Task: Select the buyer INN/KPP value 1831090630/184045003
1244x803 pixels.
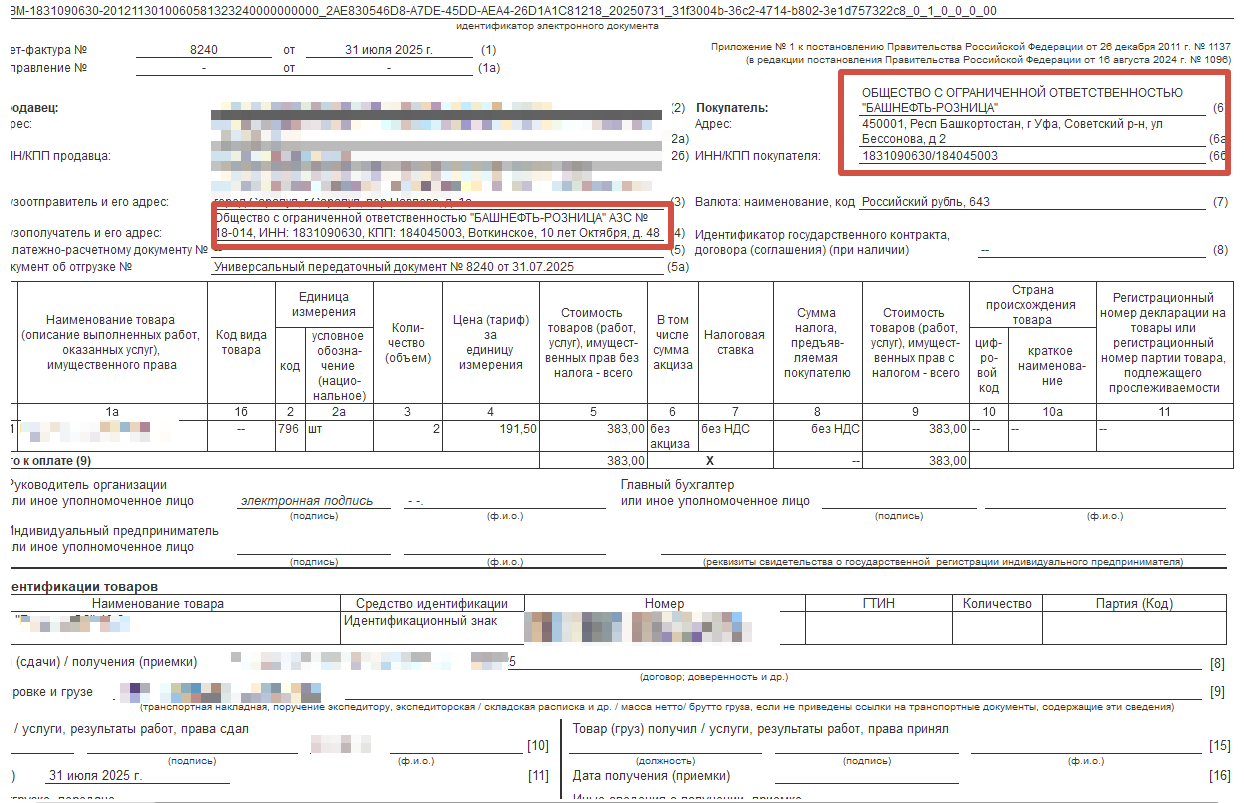Action: tap(929, 156)
